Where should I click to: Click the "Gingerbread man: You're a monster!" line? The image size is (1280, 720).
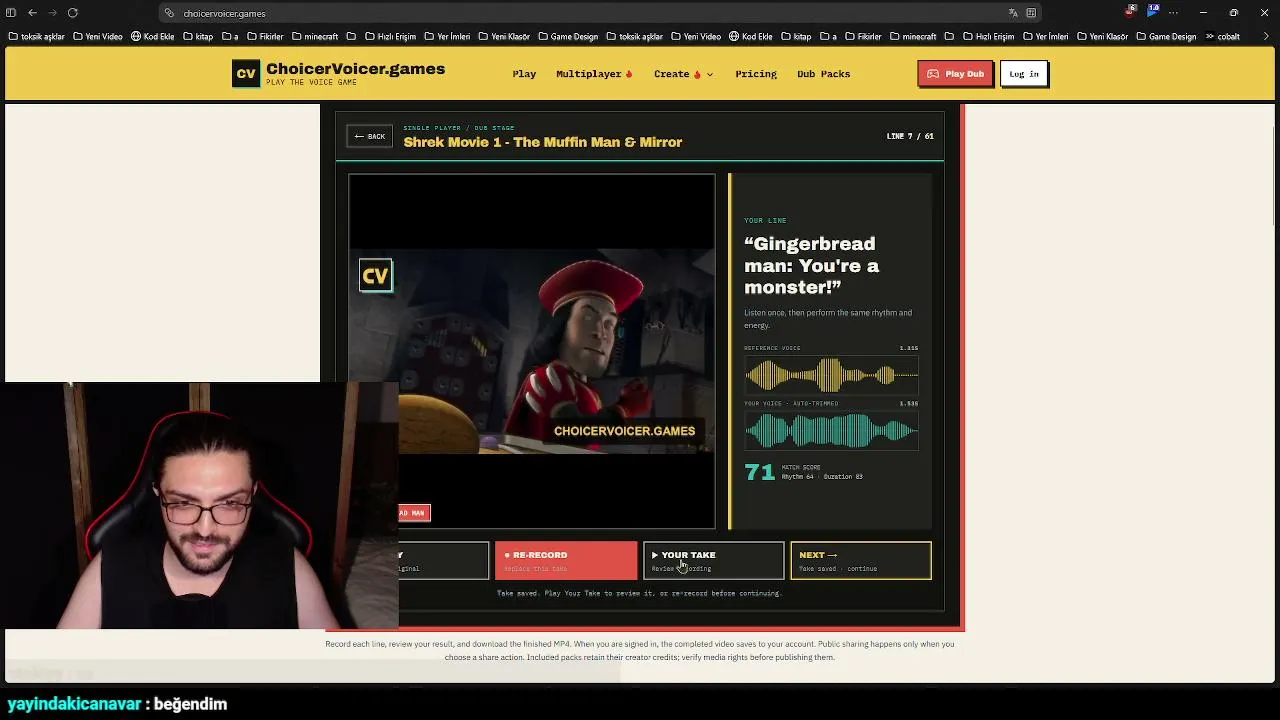tap(812, 266)
